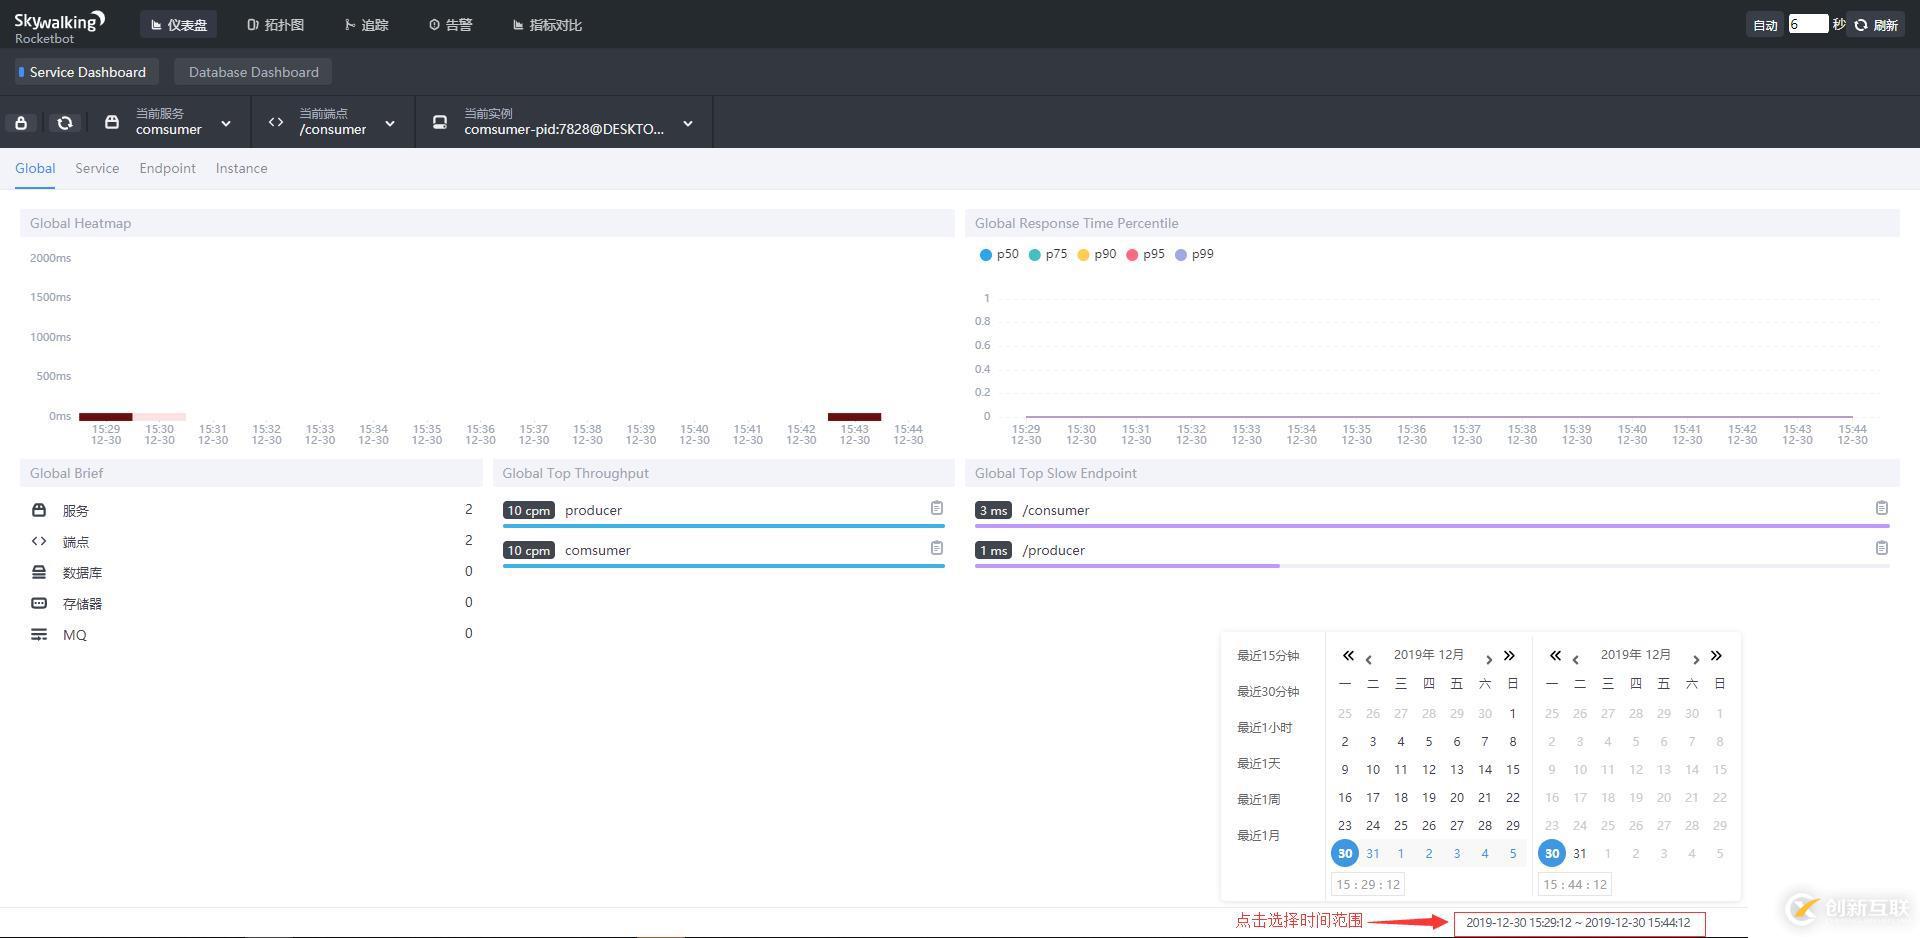This screenshot has width=1920, height=938.
Task: Toggle the 自动 auto-refresh button
Action: pos(1765,25)
